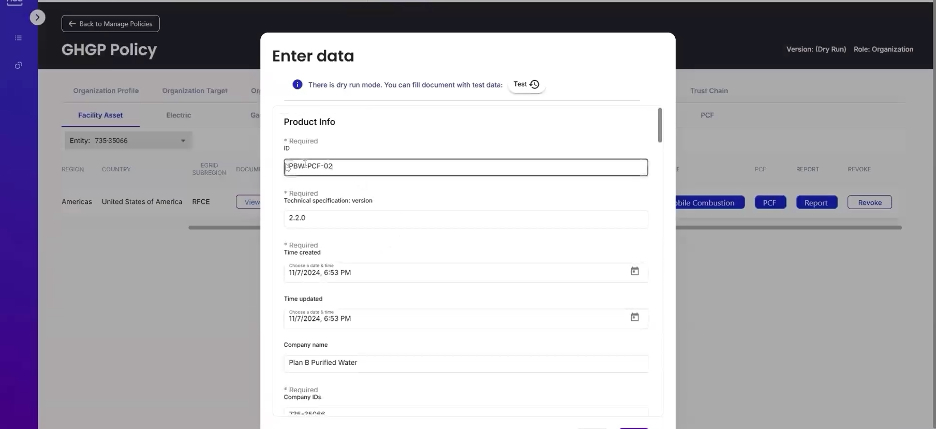Screen dimensions: 936x430
Task: Open the Trust Chain tab
Action: pyautogui.click(x=709, y=91)
